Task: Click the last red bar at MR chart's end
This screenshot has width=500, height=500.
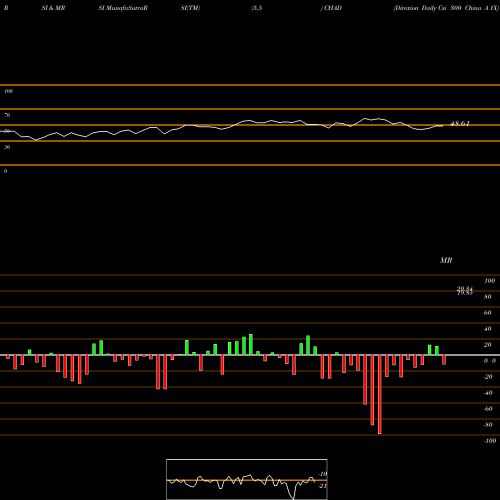Action: (444, 360)
